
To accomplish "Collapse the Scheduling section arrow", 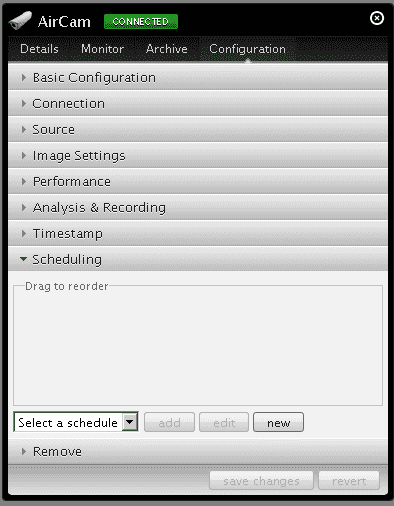I will point(23,259).
